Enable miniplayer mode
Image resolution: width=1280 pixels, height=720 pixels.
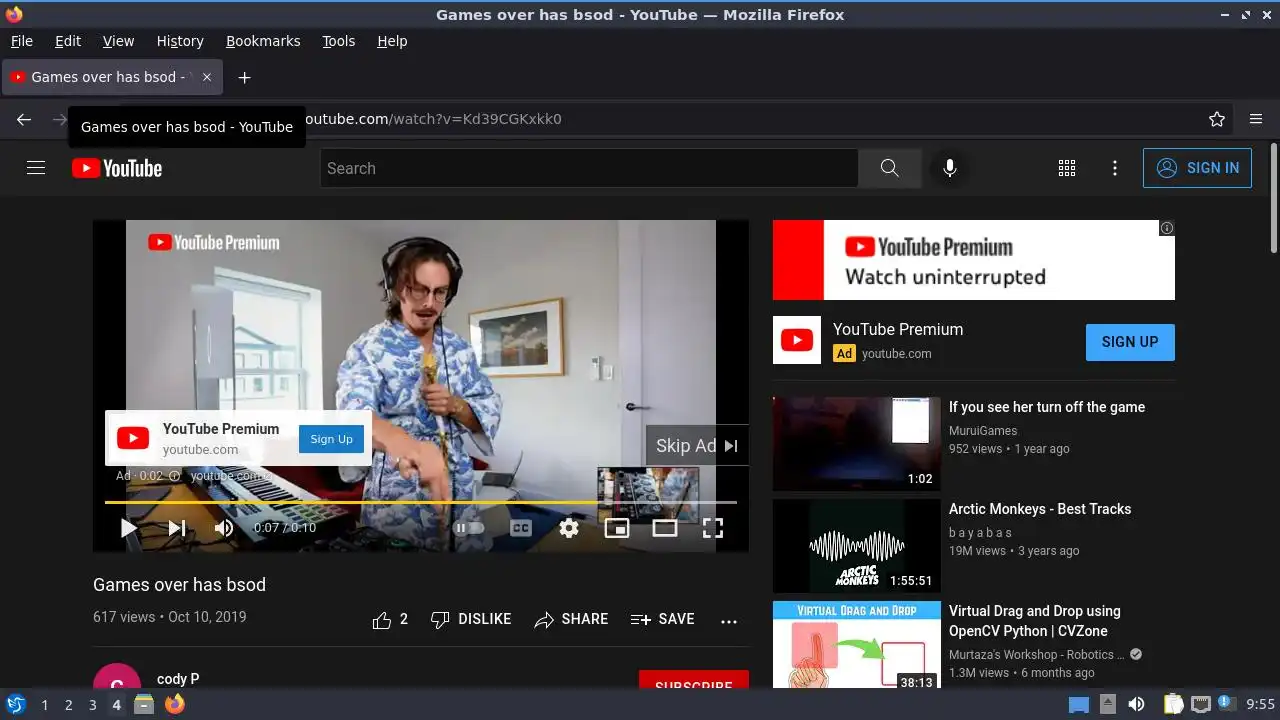point(617,528)
